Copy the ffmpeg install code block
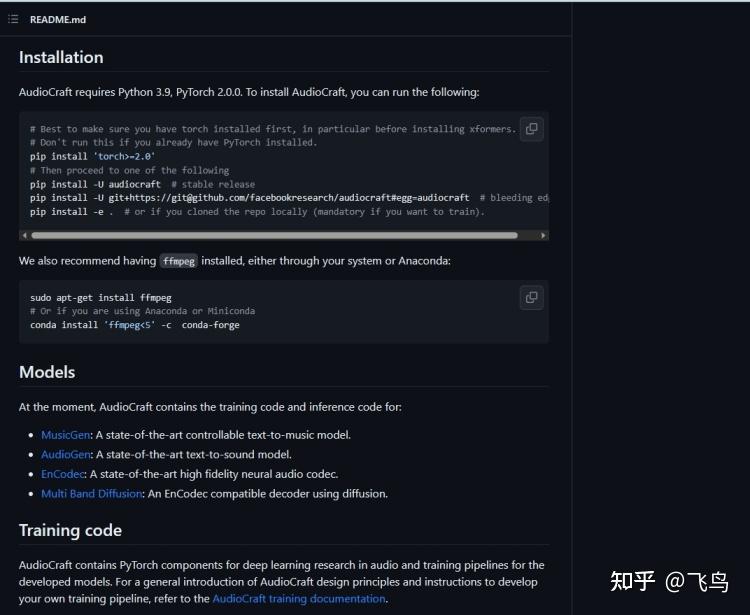 [531, 297]
